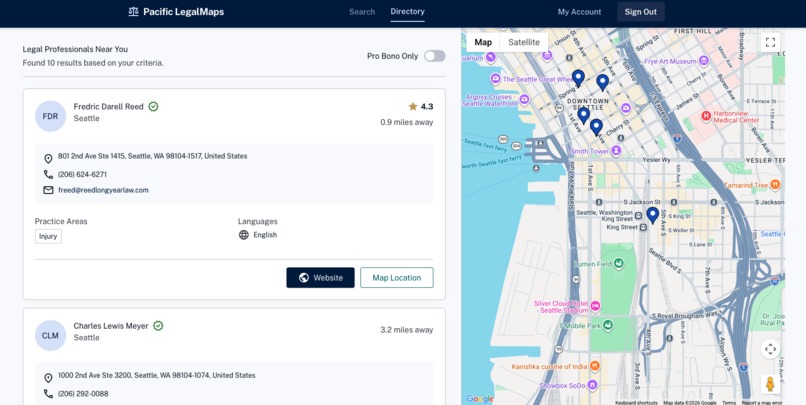The image size is (806, 405).
Task: Click the phone number (206) 624-6271
Action: (82, 174)
